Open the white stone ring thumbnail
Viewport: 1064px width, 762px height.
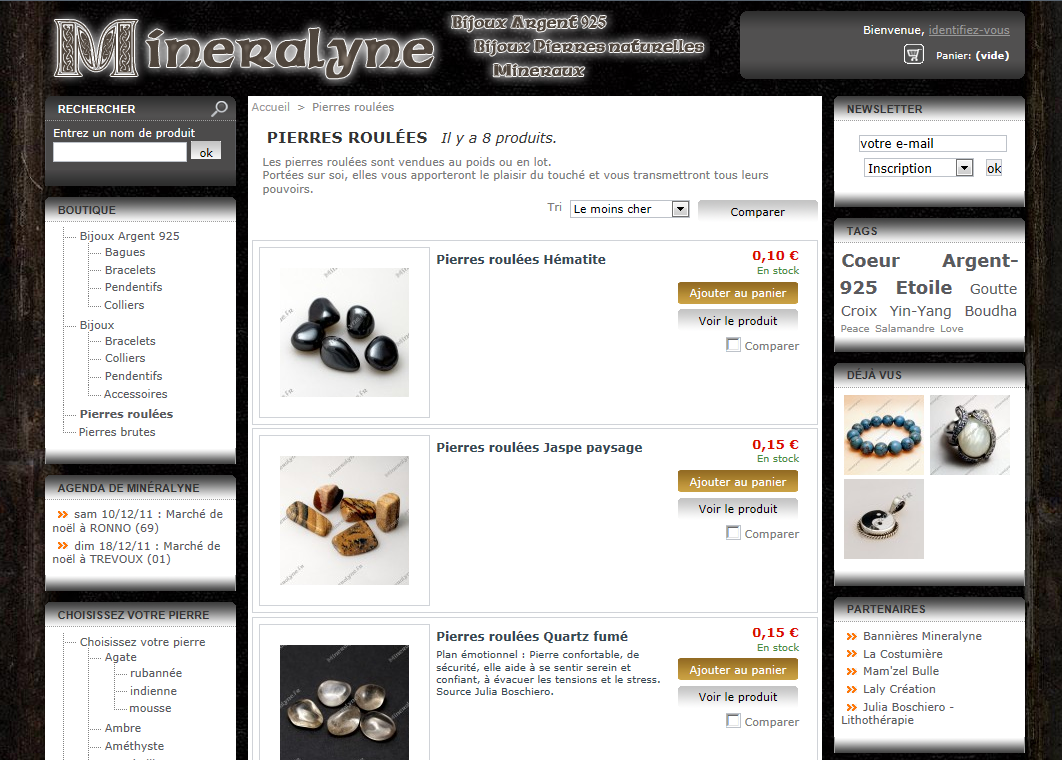tap(970, 435)
